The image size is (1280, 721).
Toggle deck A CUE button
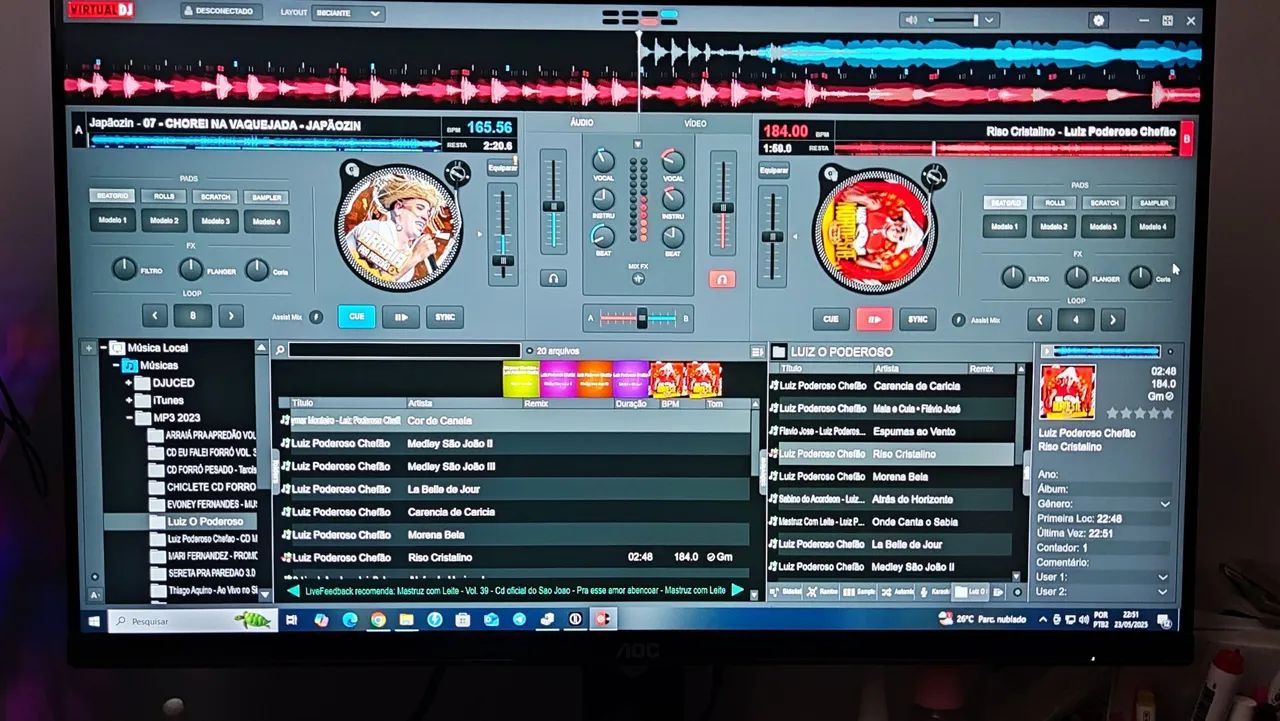(356, 317)
